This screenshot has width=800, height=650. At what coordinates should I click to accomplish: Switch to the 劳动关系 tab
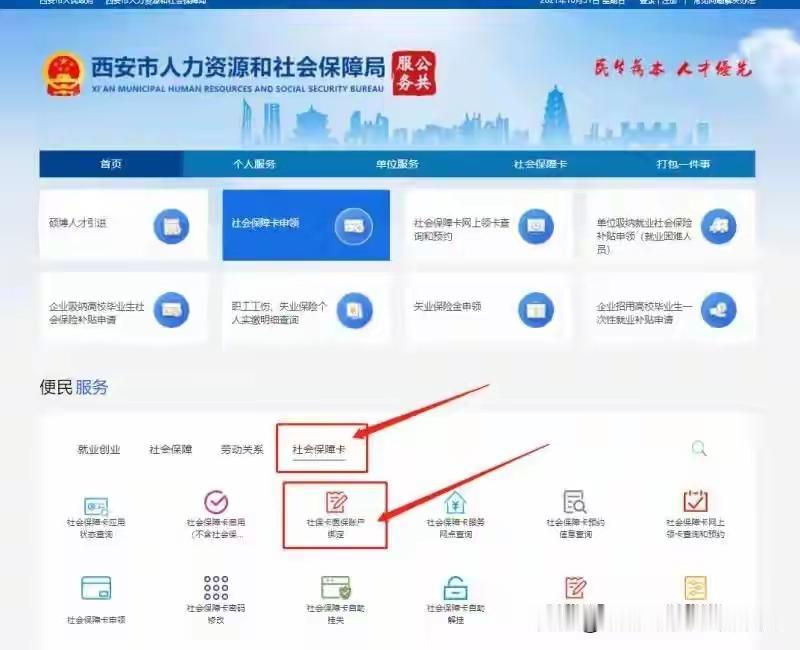[x=242, y=449]
